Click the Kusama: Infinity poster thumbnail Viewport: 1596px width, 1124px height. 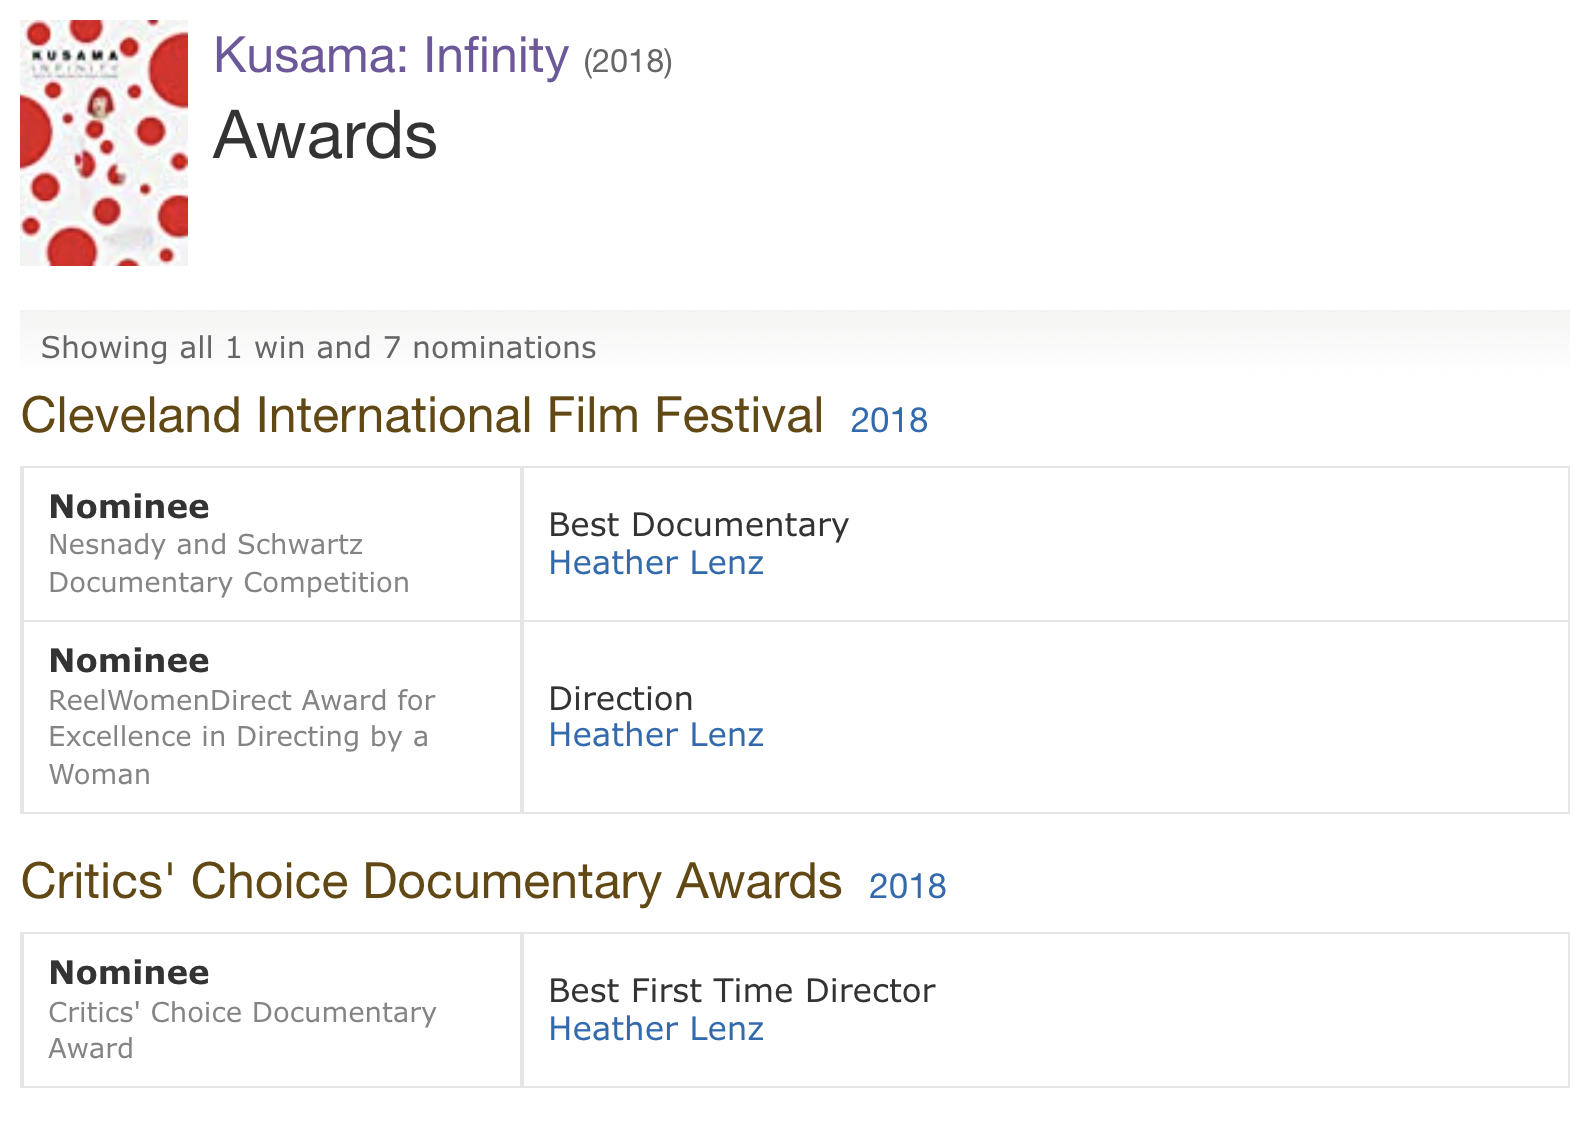click(104, 143)
